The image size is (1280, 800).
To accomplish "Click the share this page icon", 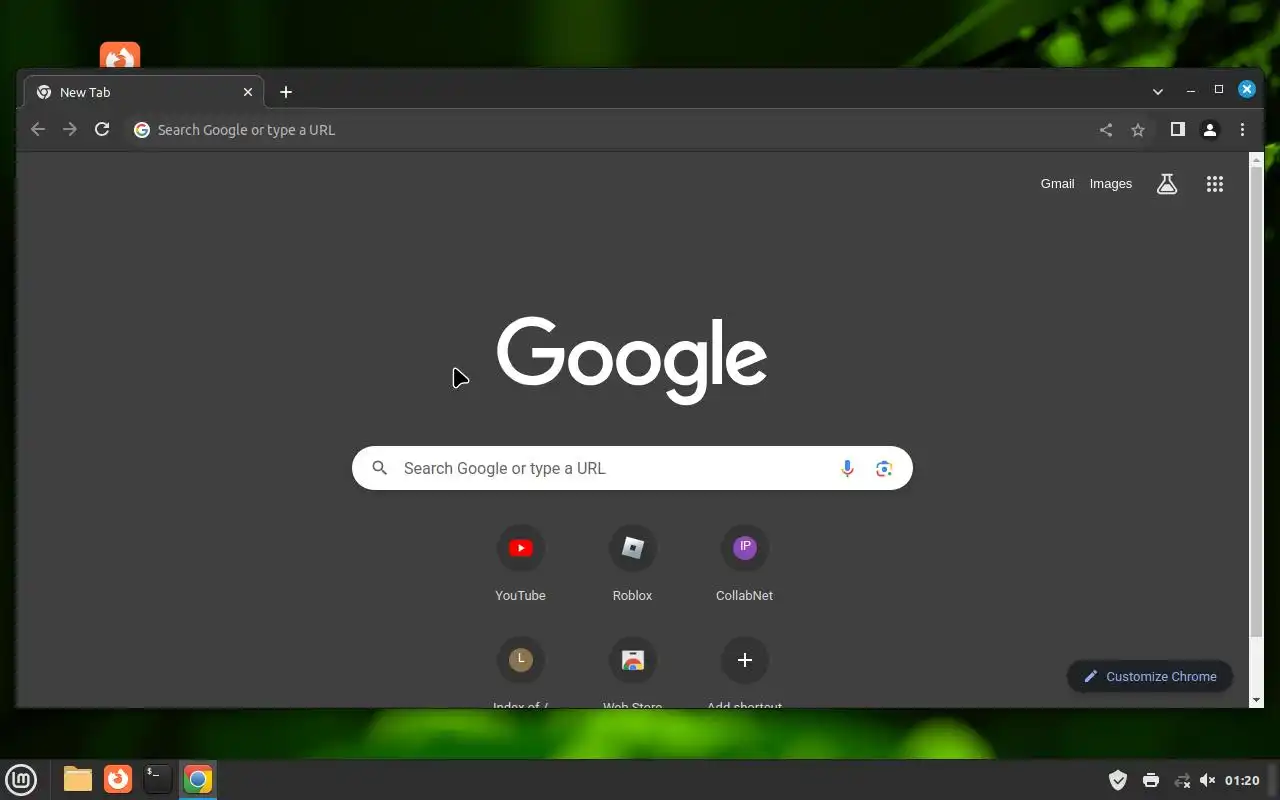I will (x=1106, y=130).
